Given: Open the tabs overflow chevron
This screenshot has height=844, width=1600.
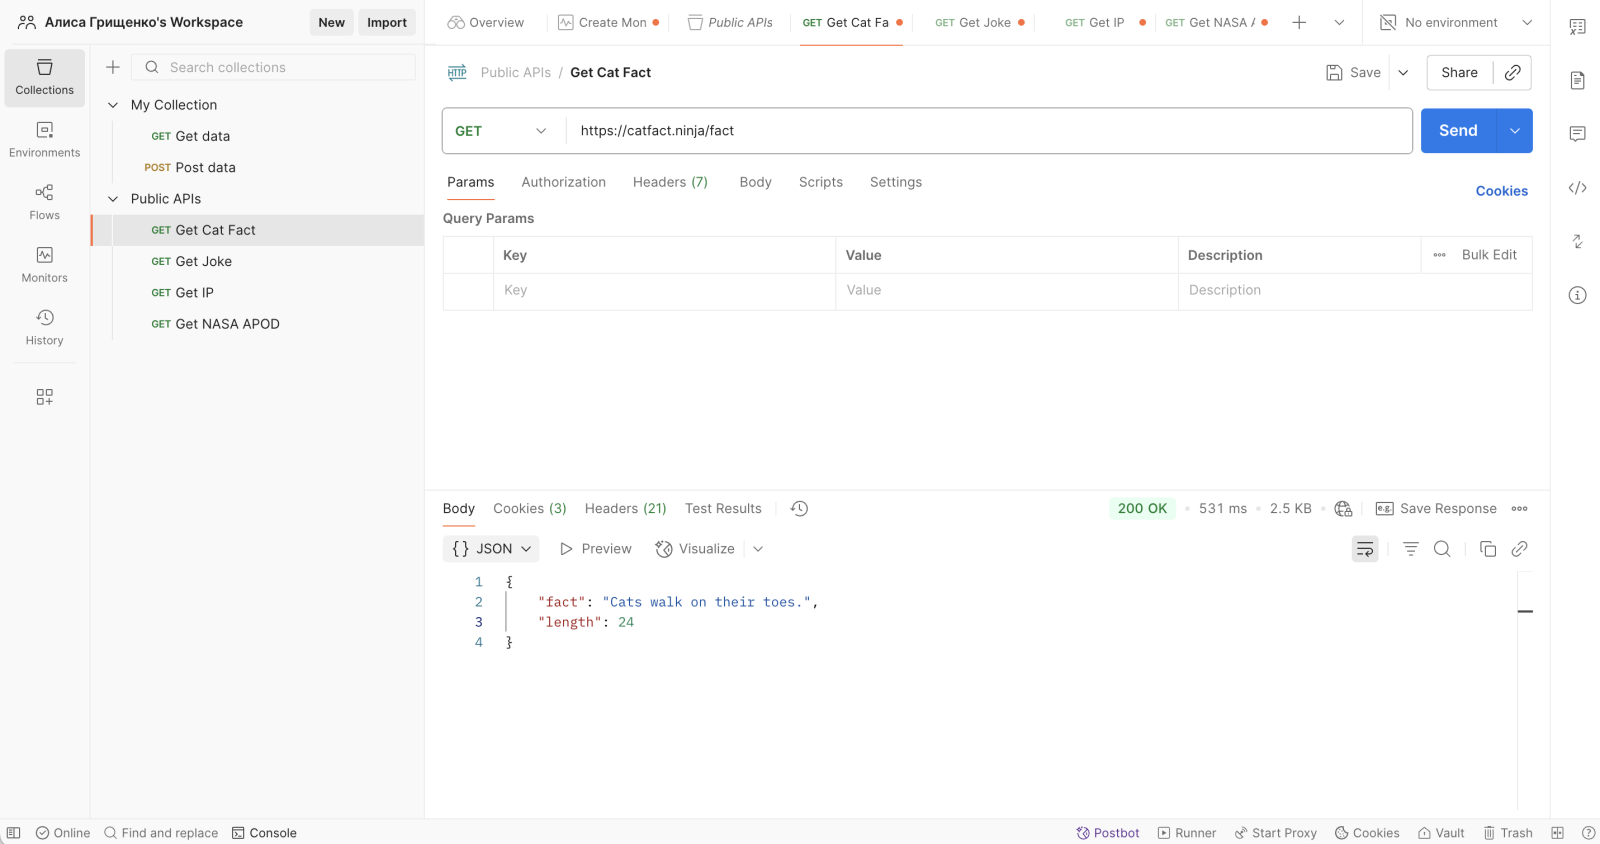Looking at the screenshot, I should click(1339, 22).
